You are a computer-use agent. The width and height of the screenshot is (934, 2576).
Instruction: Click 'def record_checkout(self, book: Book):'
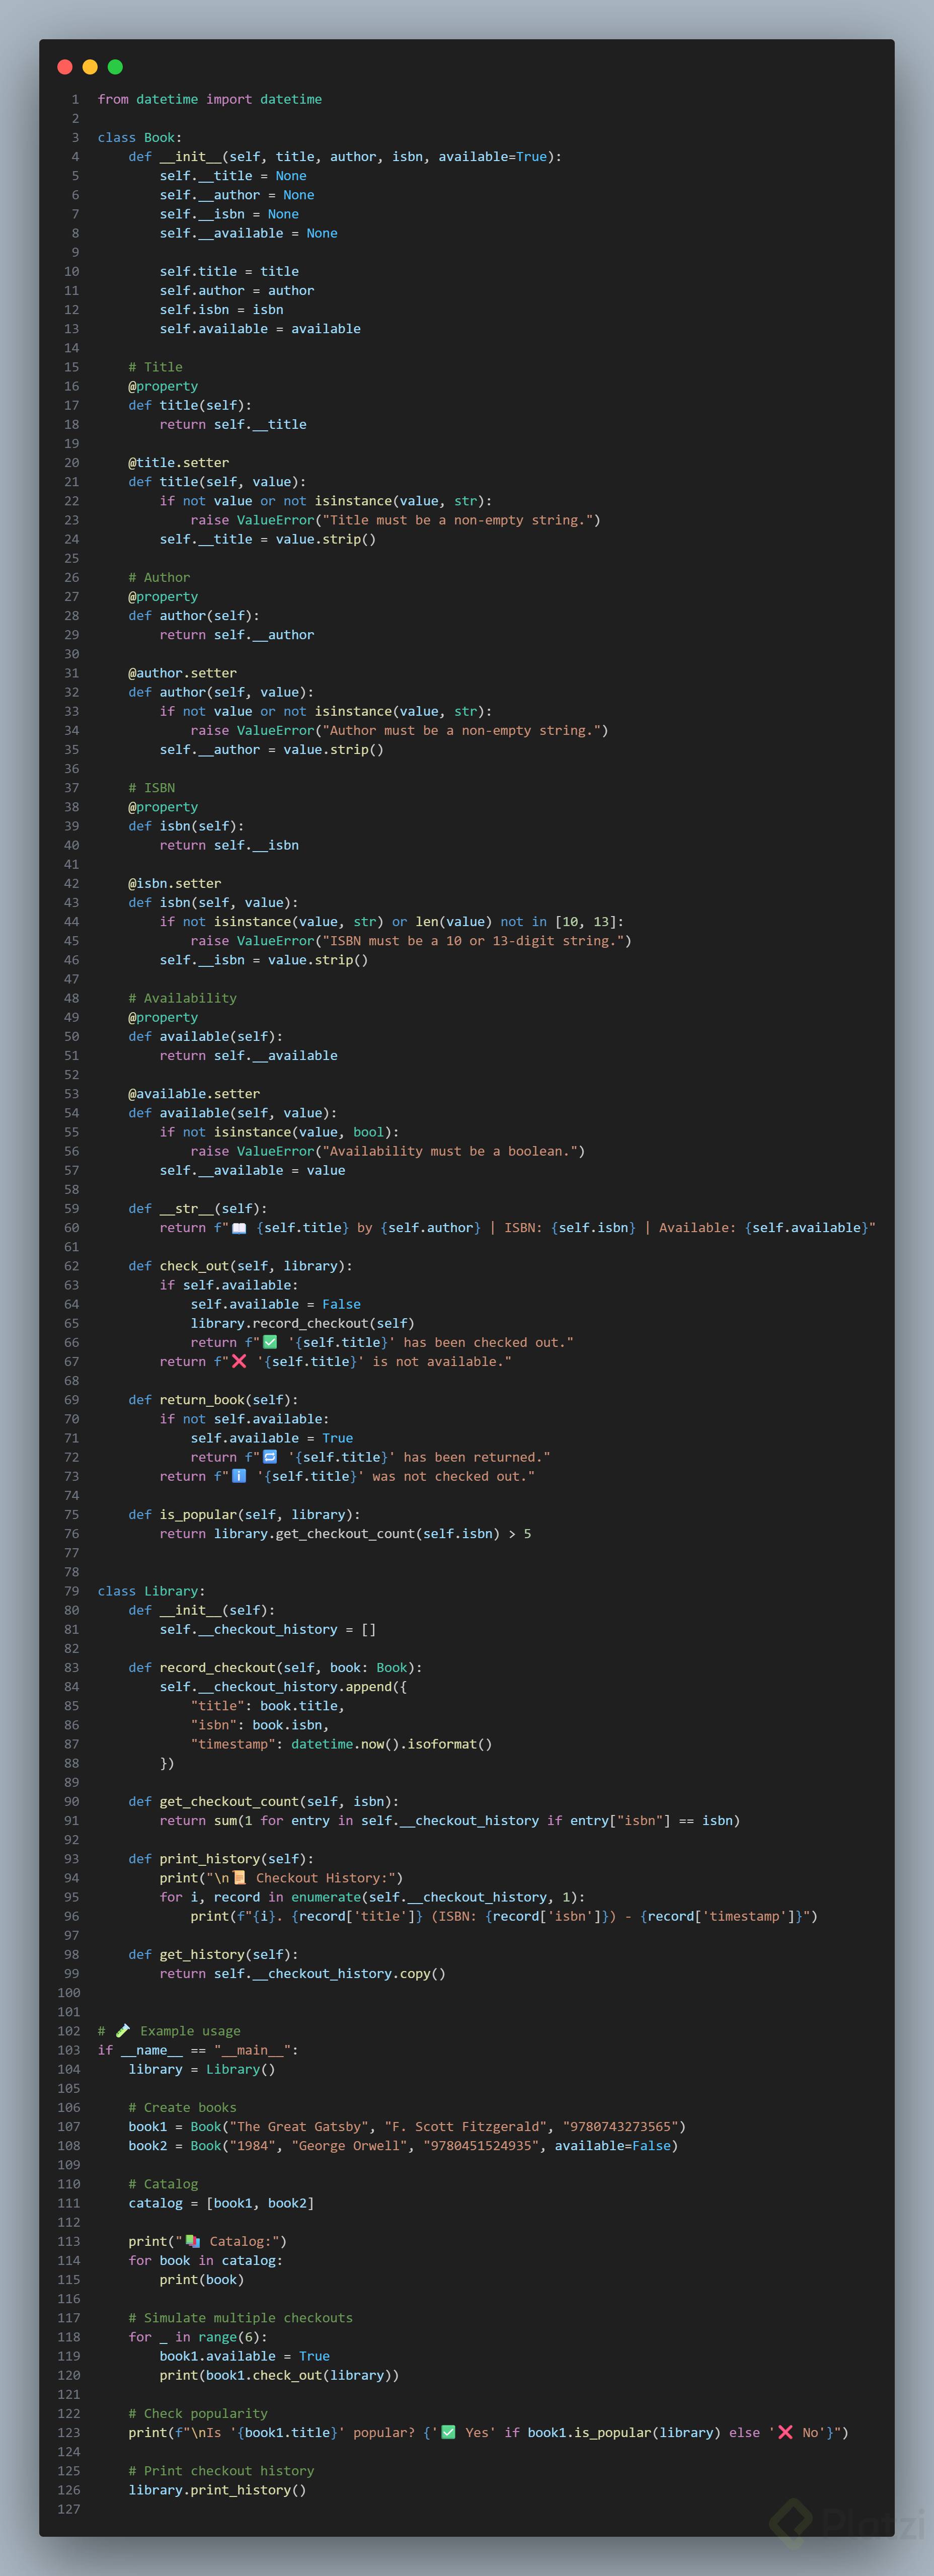coord(276,1668)
